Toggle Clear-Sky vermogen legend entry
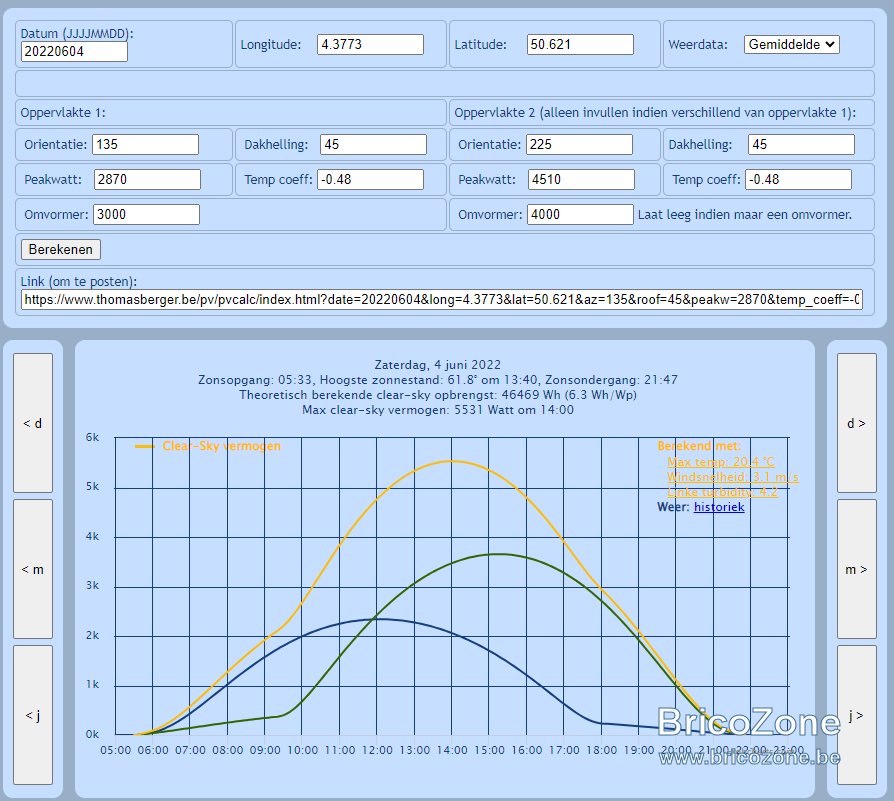The height and width of the screenshot is (801, 894). (208, 446)
